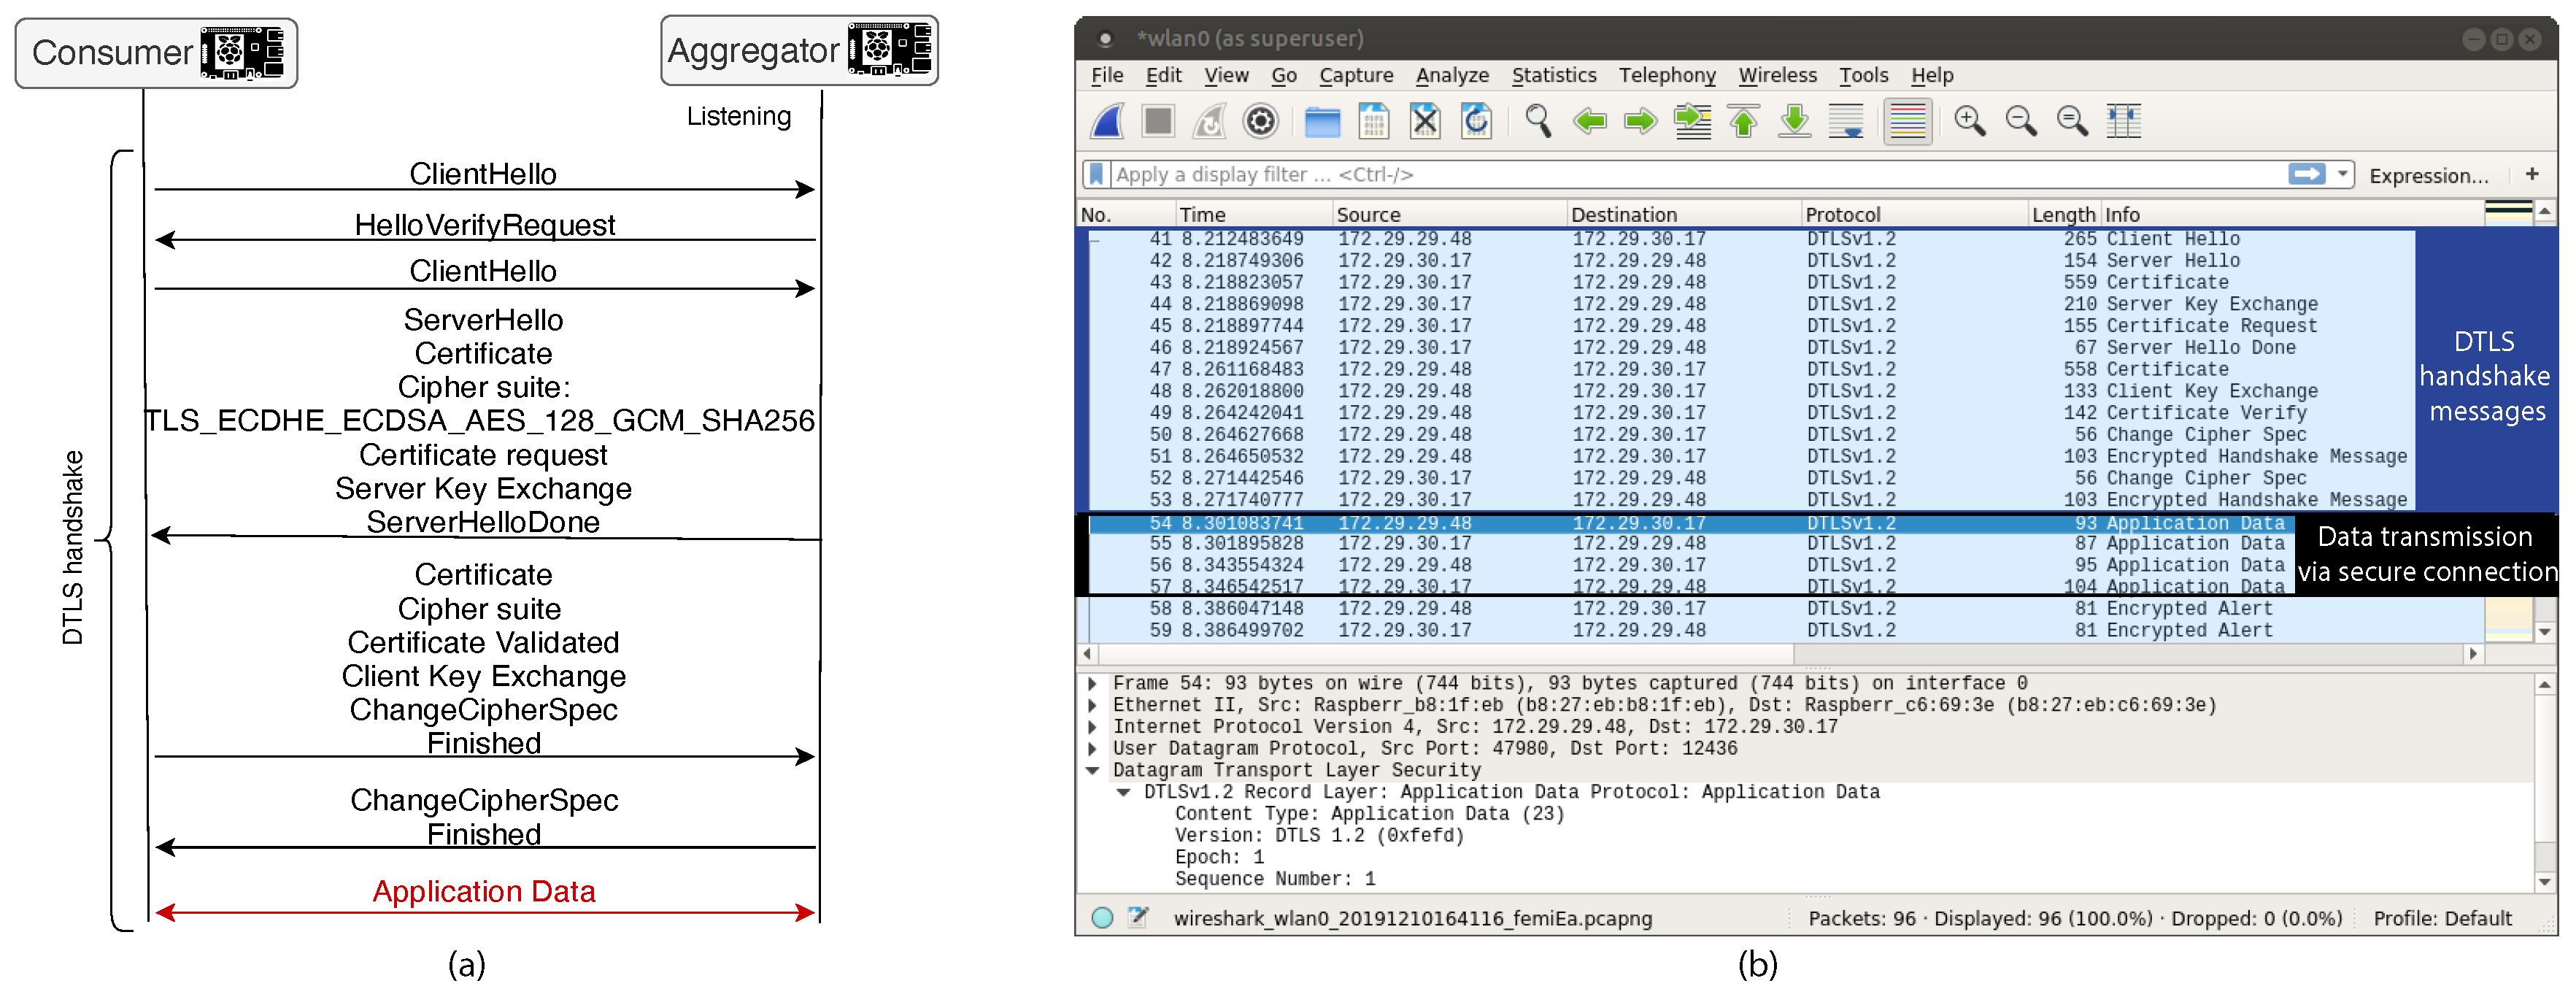The height and width of the screenshot is (997, 2576).
Task: Click the Expression... button
Action: pyautogui.click(x=2428, y=175)
